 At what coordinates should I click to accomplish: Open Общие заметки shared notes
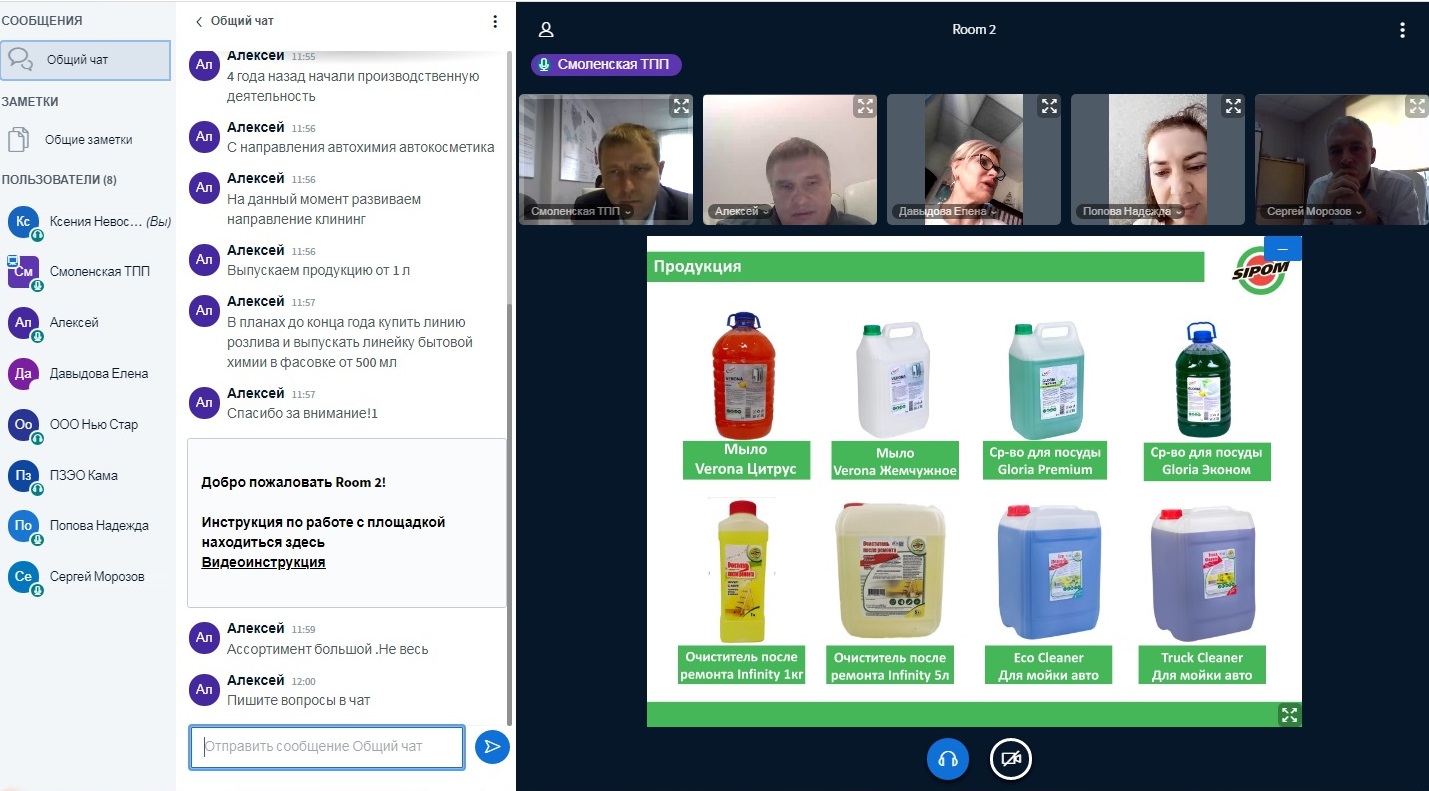(86, 140)
